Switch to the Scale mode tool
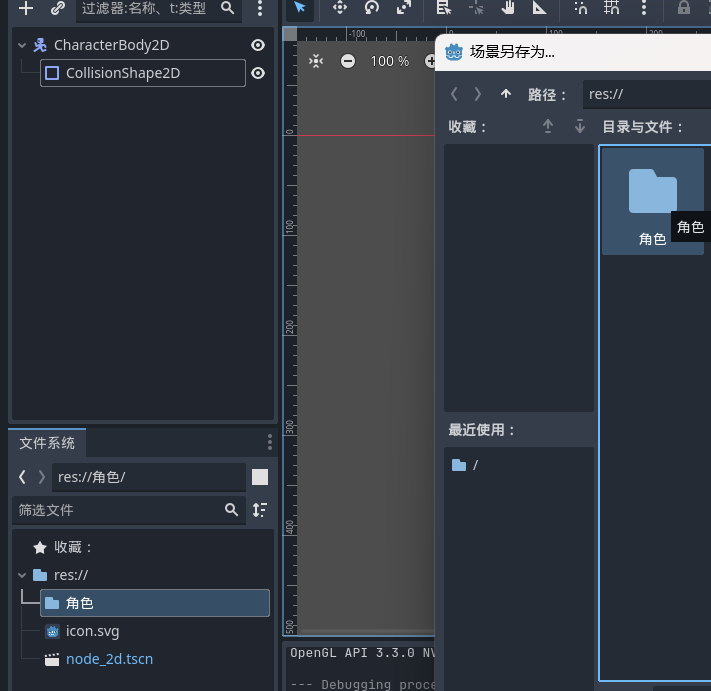The height and width of the screenshot is (691, 711). coord(403,8)
